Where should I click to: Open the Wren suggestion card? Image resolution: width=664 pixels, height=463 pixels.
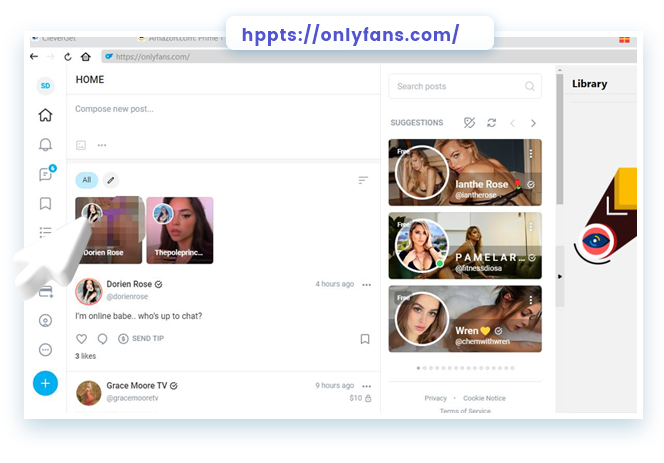coord(465,319)
